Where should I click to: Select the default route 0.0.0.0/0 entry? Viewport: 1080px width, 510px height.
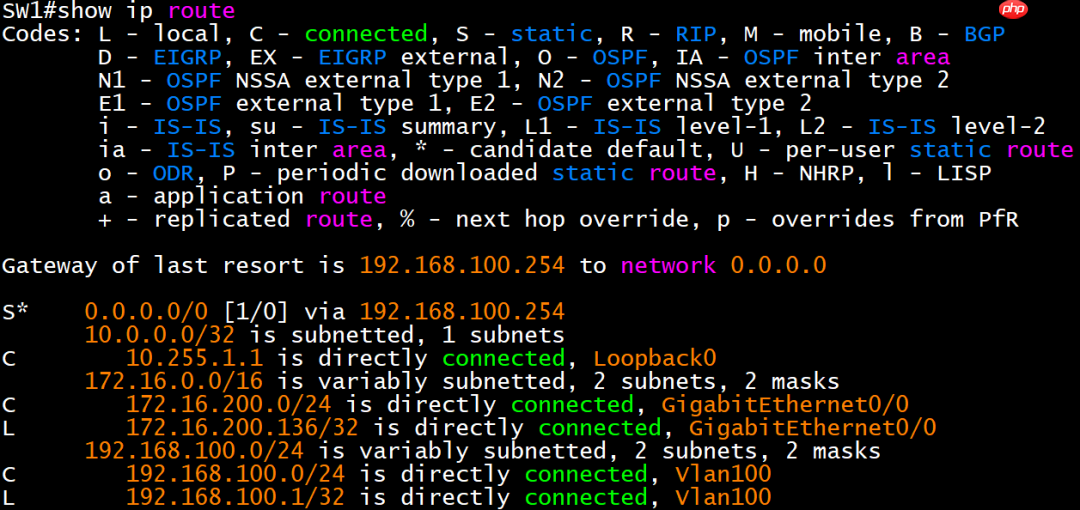[283, 312]
